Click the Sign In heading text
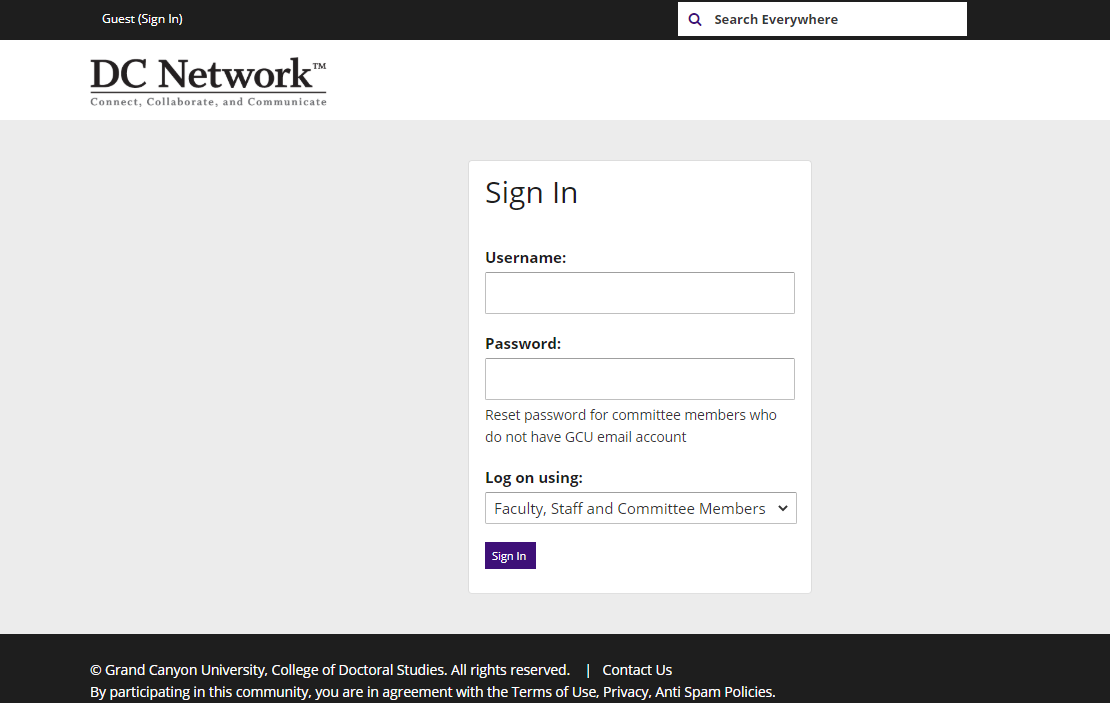This screenshot has width=1110, height=703. (x=532, y=193)
